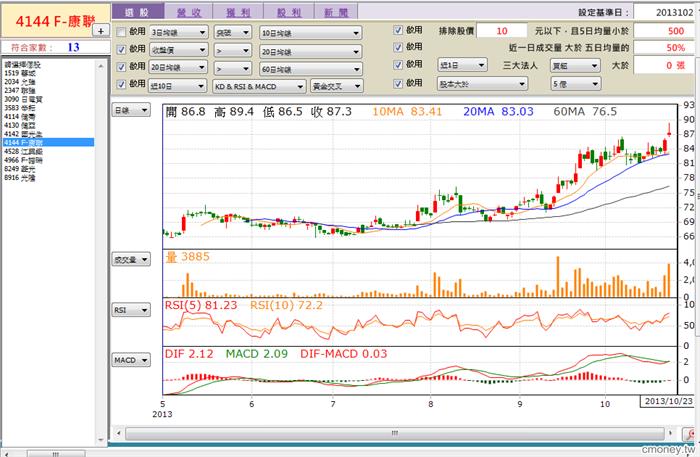Select stock 8249 in the list
700x457 pixels.
tap(48, 169)
